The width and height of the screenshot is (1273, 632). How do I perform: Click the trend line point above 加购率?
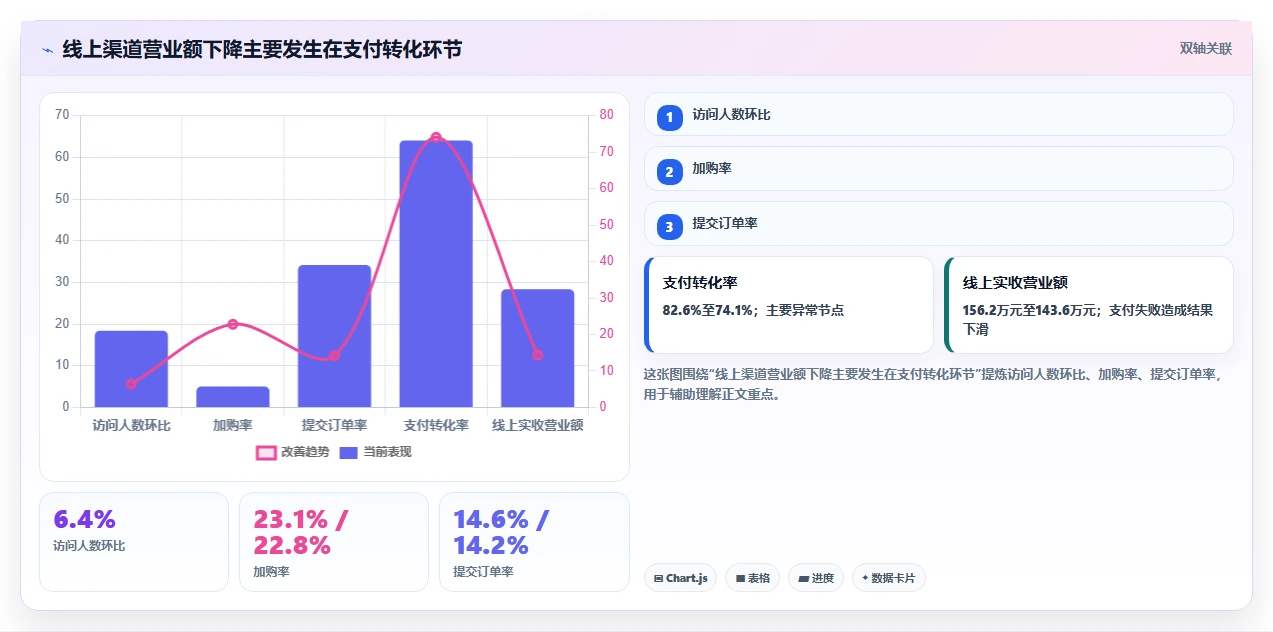tap(233, 324)
